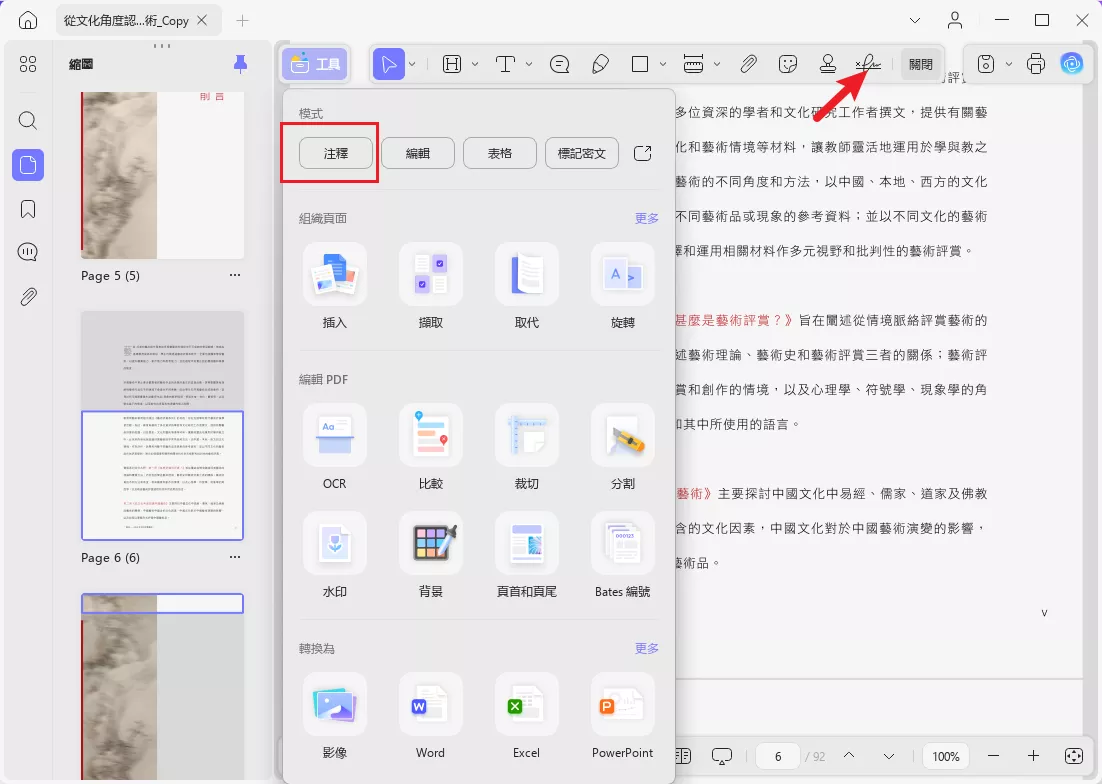Select the rectangle shape tool
Viewport: 1102px width, 784px height.
[x=640, y=65]
